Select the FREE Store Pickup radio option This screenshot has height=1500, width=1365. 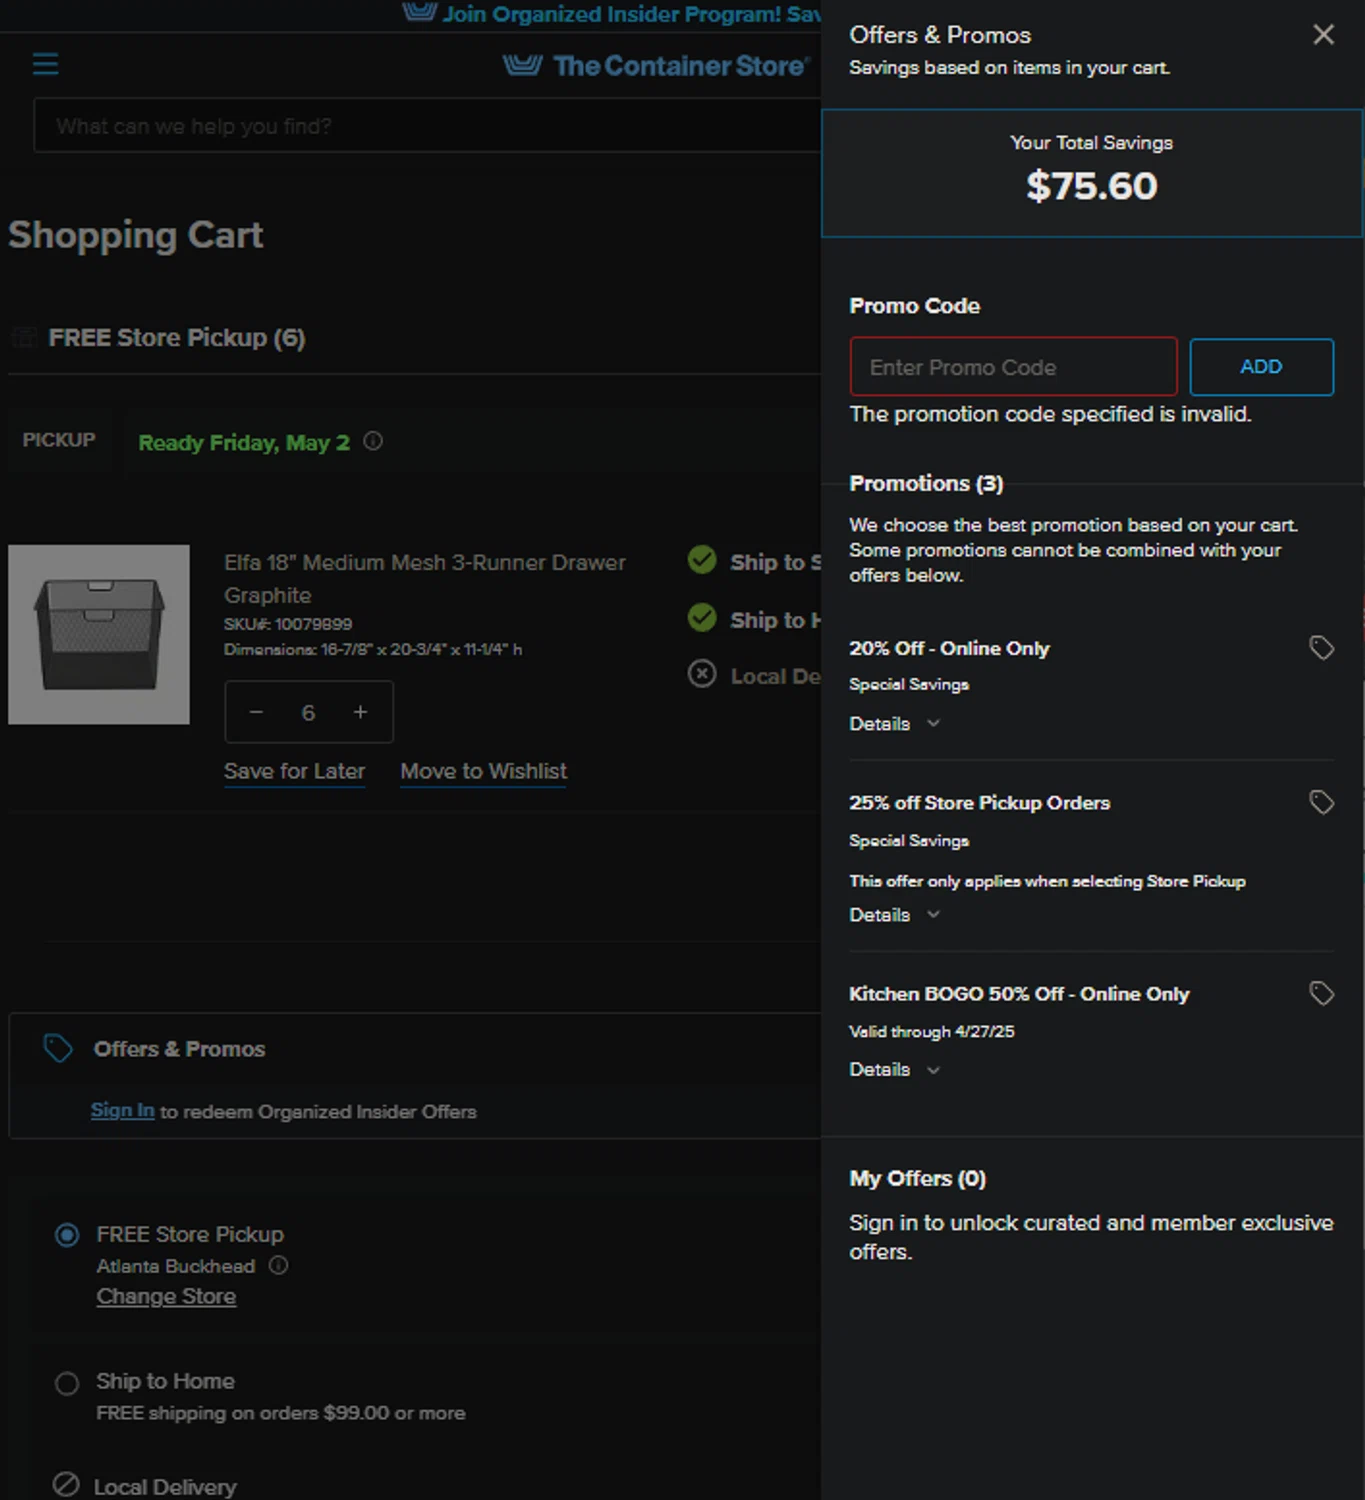(x=67, y=1235)
